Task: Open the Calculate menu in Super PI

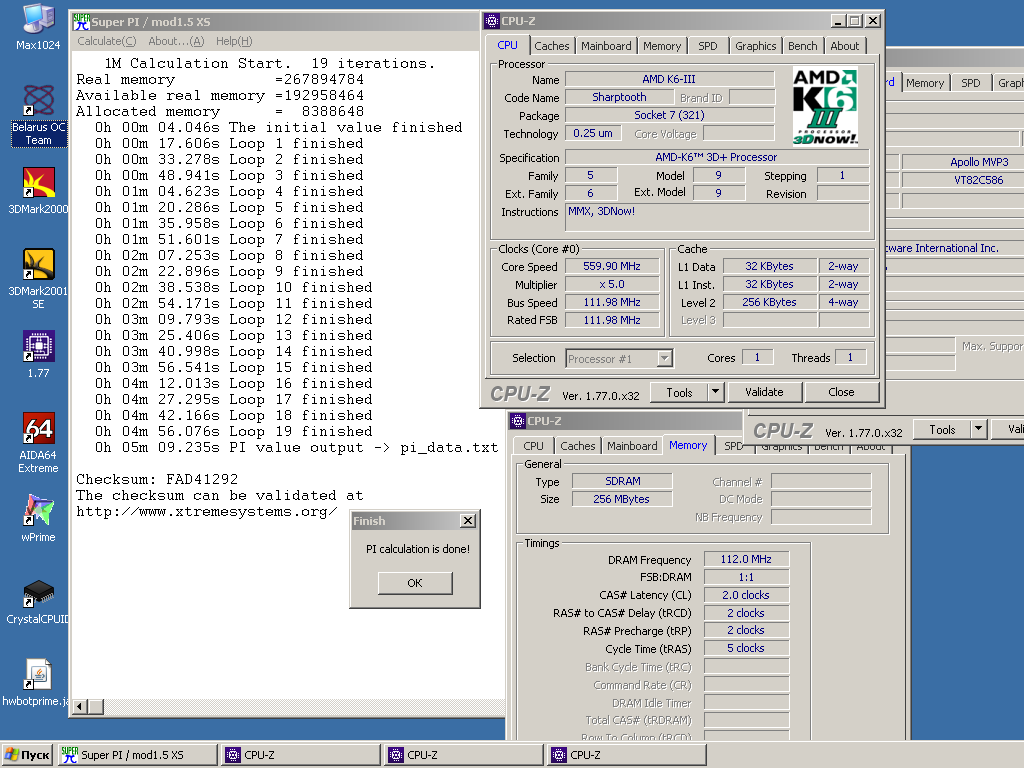Action: [106, 41]
